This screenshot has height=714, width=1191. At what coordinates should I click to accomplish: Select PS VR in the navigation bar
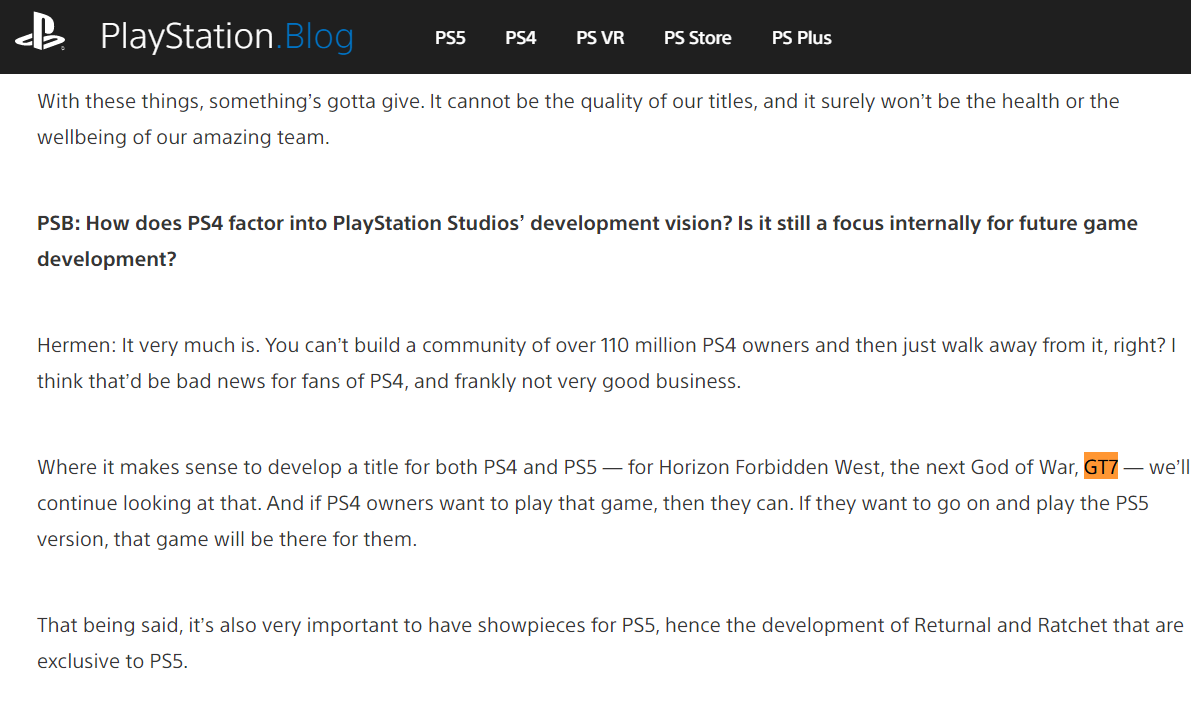[600, 38]
